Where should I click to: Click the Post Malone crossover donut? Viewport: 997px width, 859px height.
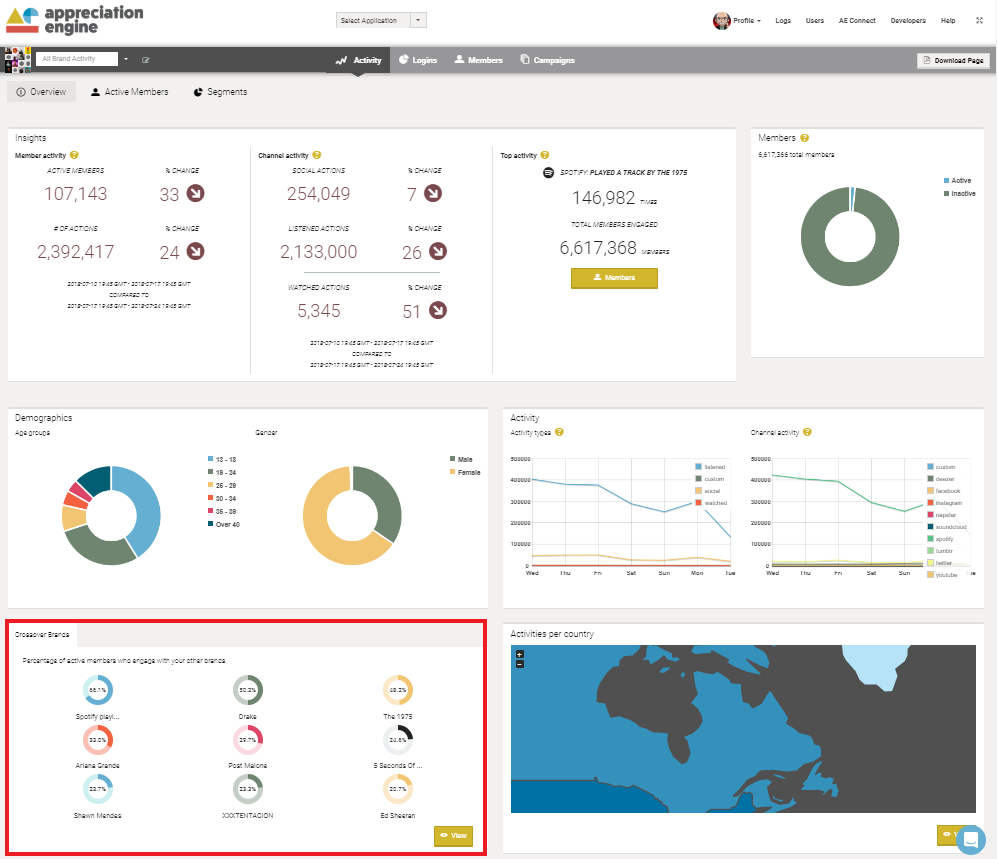click(x=248, y=739)
